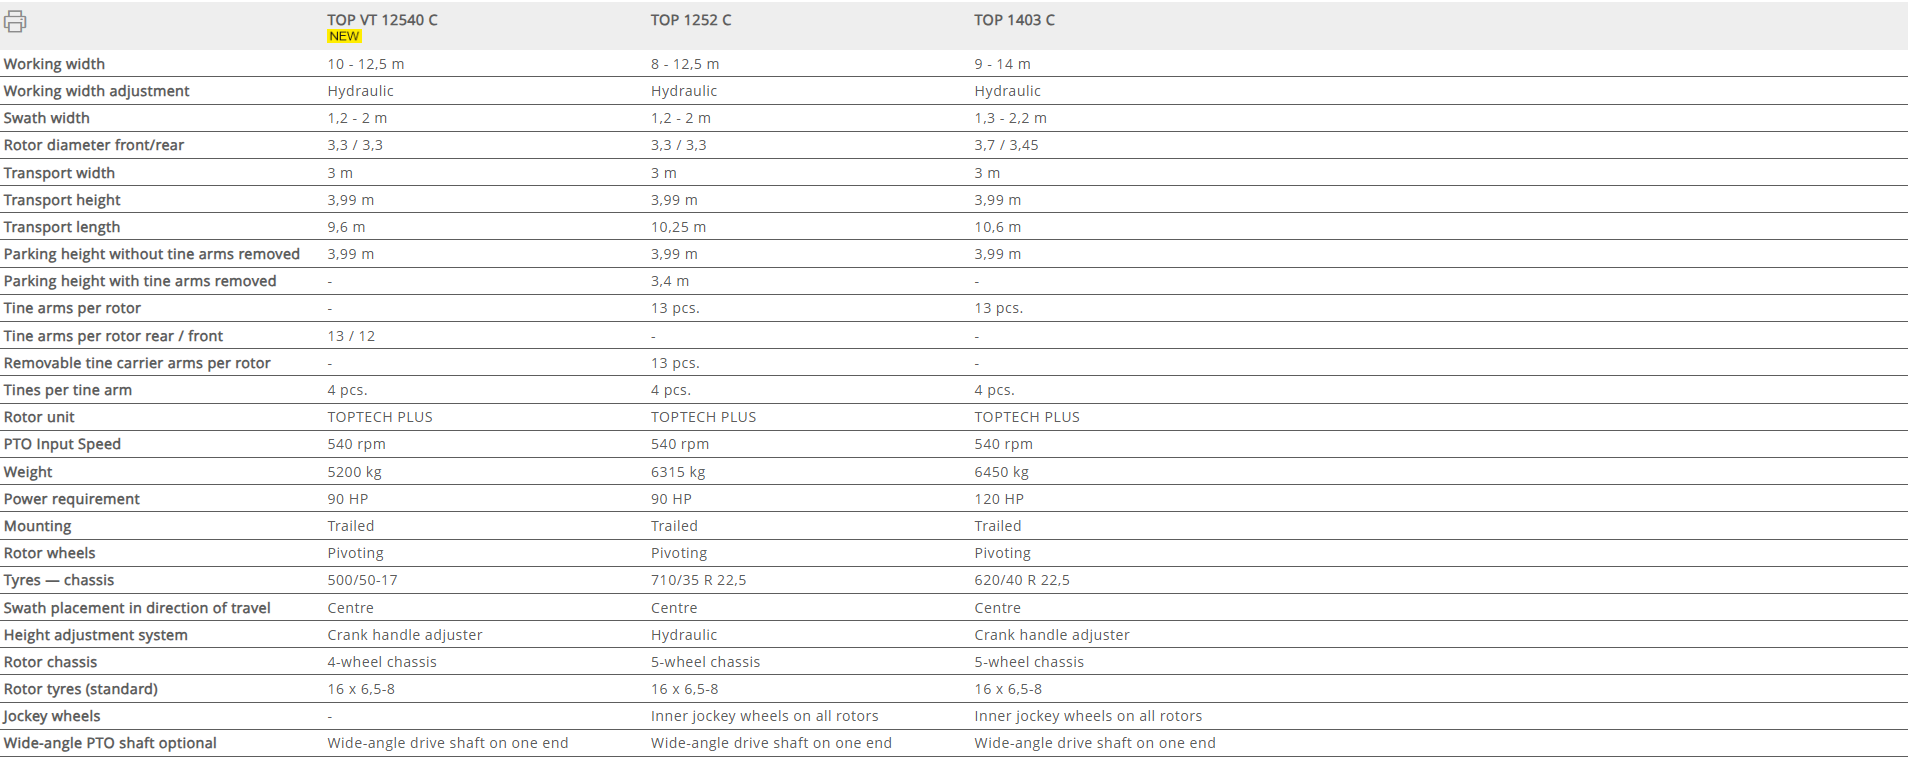Click the Tyres — chassis row label
This screenshot has width=1908, height=762.
(x=59, y=580)
